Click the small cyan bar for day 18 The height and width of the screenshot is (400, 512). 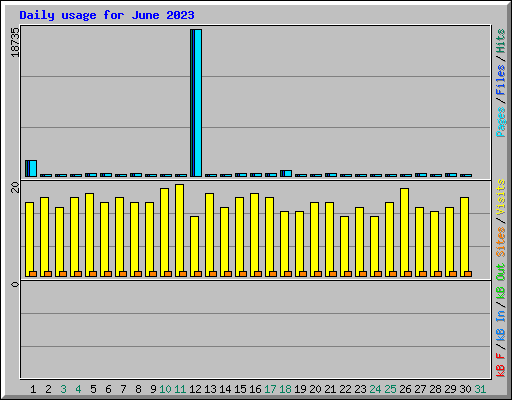[x=288, y=174]
